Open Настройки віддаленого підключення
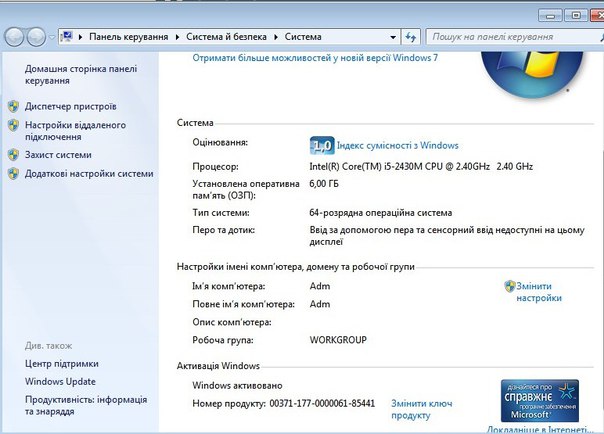The width and height of the screenshot is (604, 434). (75, 131)
